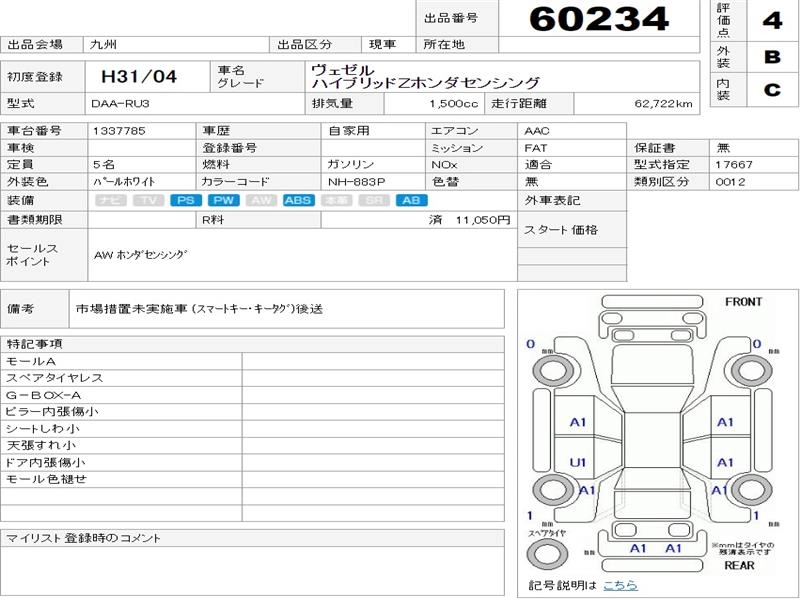This screenshot has height=600, width=800.
Task: Click the front tire icon on diagram's left side
Action: click(553, 369)
